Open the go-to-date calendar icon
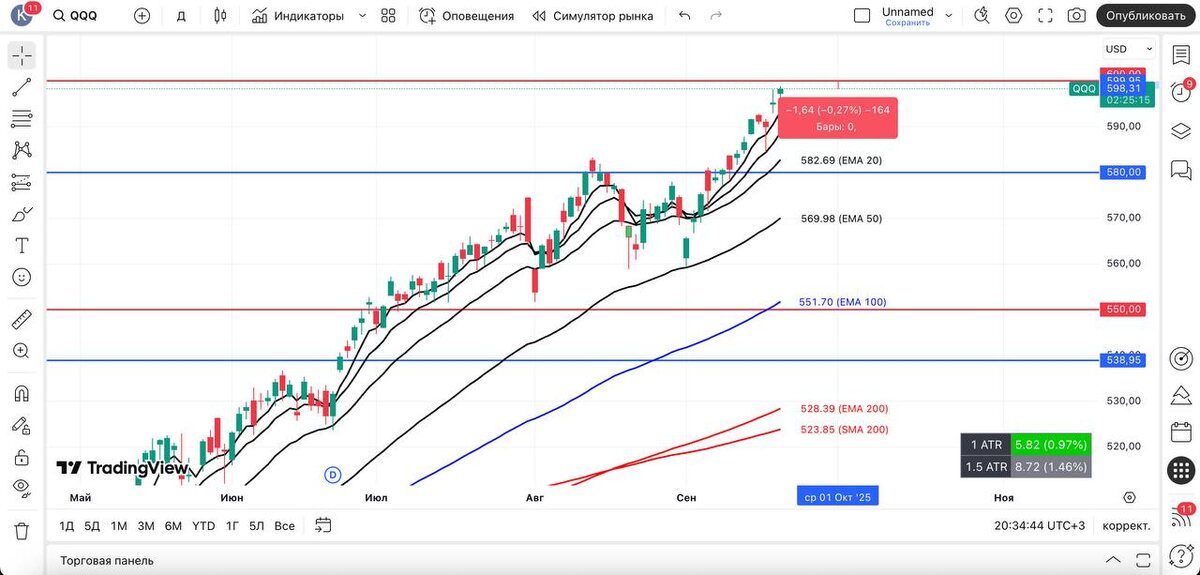The image size is (1200, 575). [x=323, y=525]
